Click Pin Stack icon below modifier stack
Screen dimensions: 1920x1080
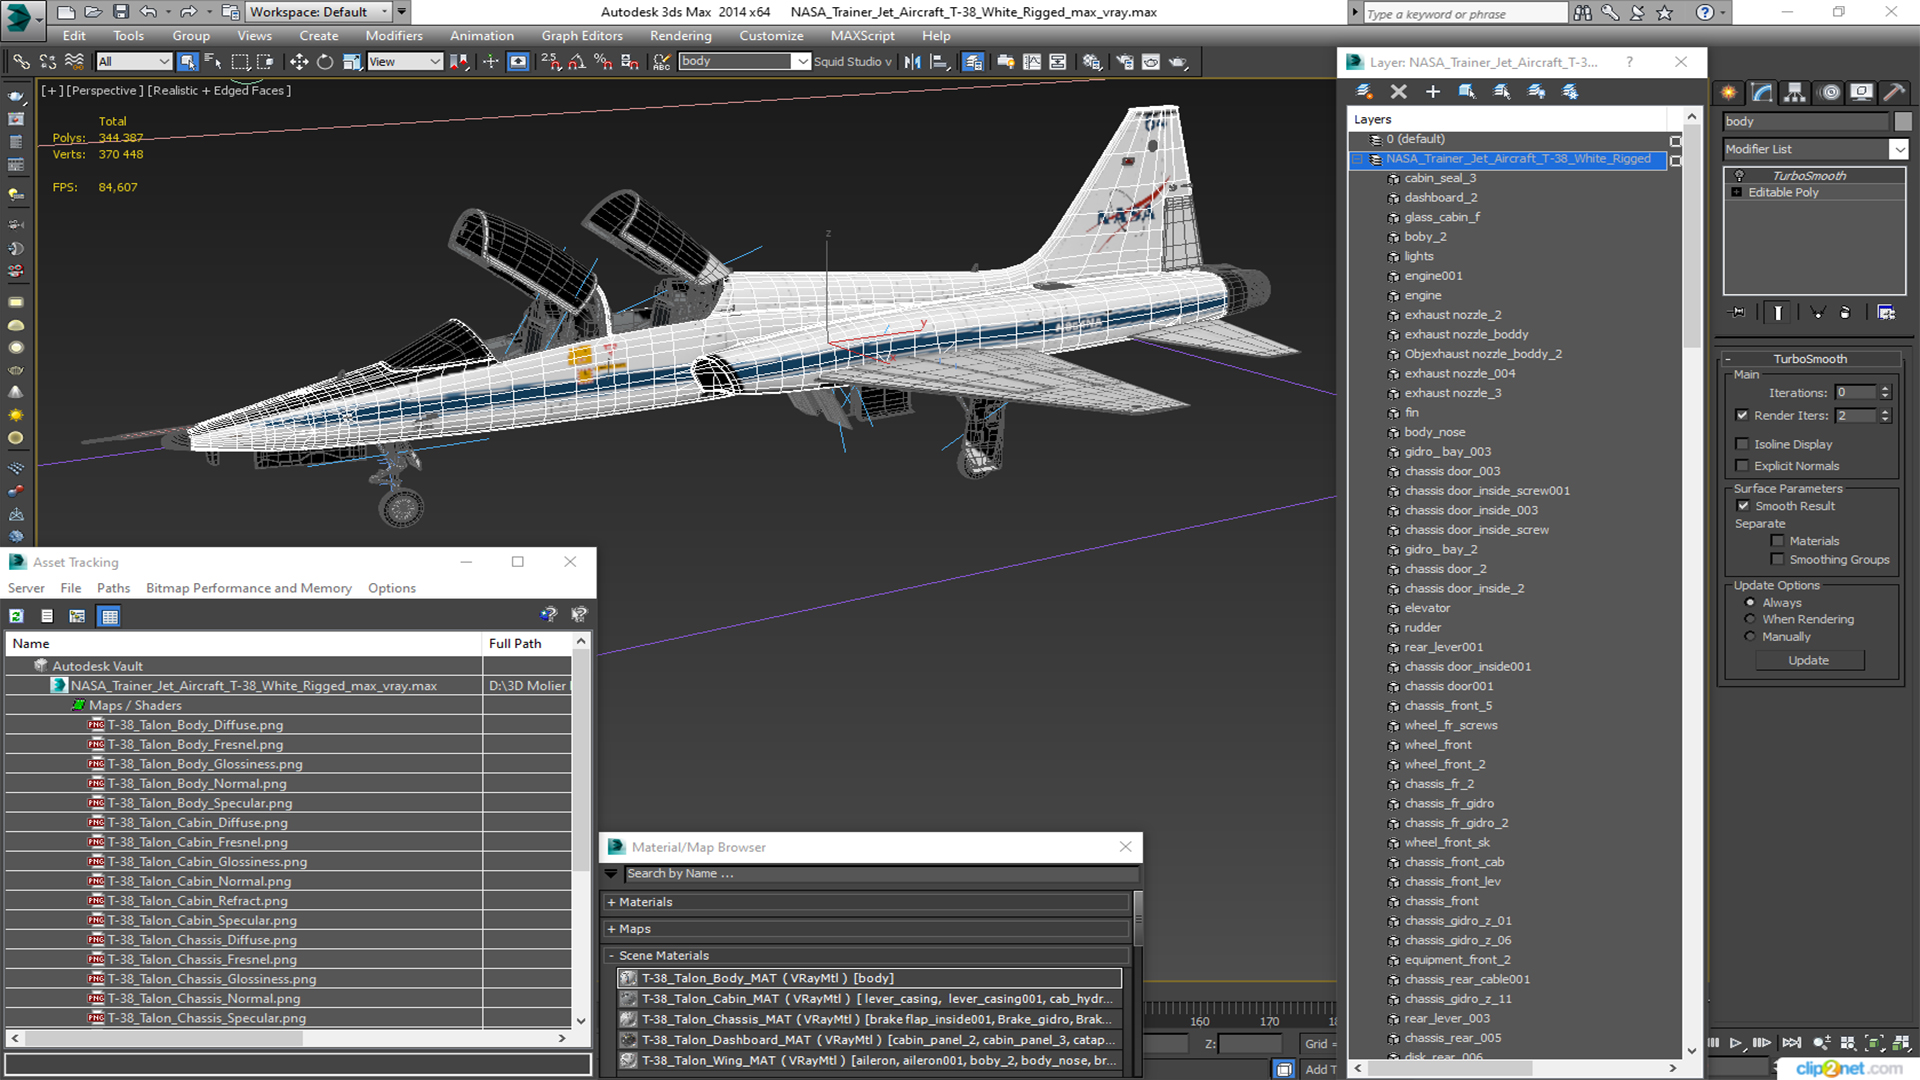[x=1738, y=313]
